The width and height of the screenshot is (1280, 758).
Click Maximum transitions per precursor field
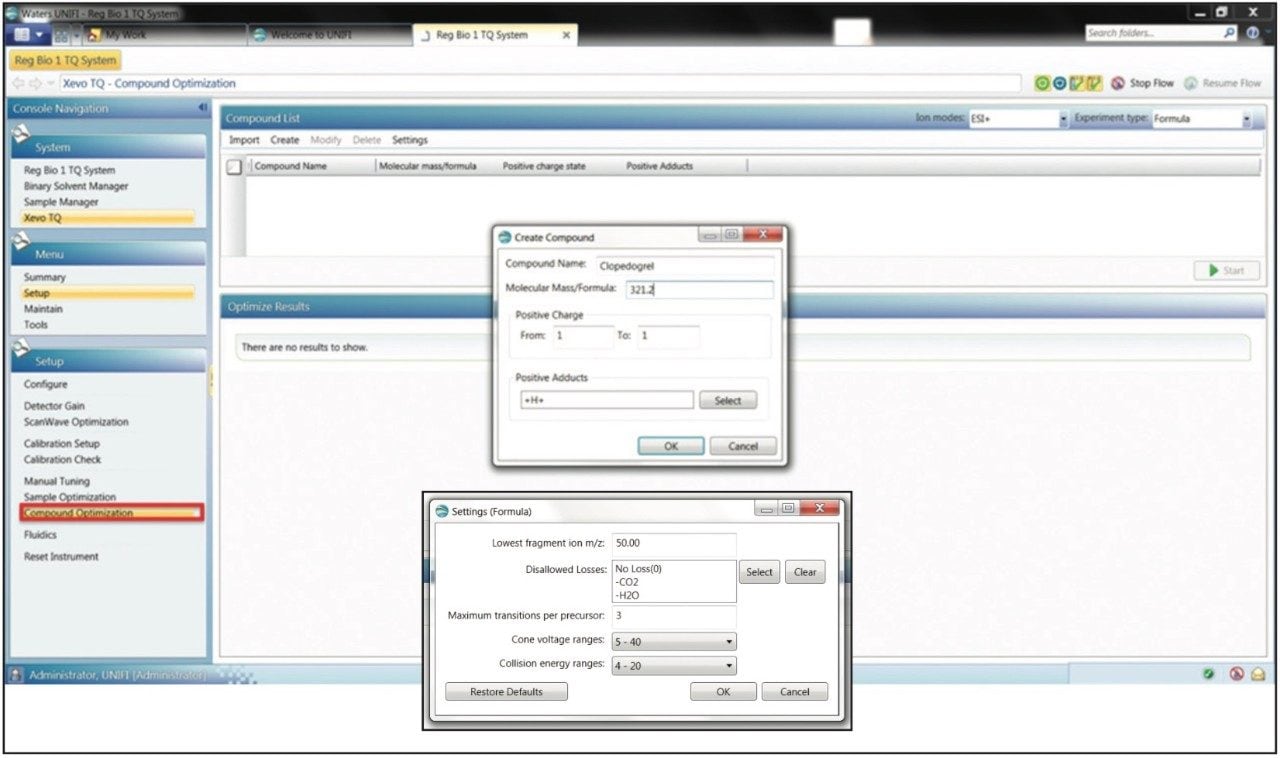[674, 616]
